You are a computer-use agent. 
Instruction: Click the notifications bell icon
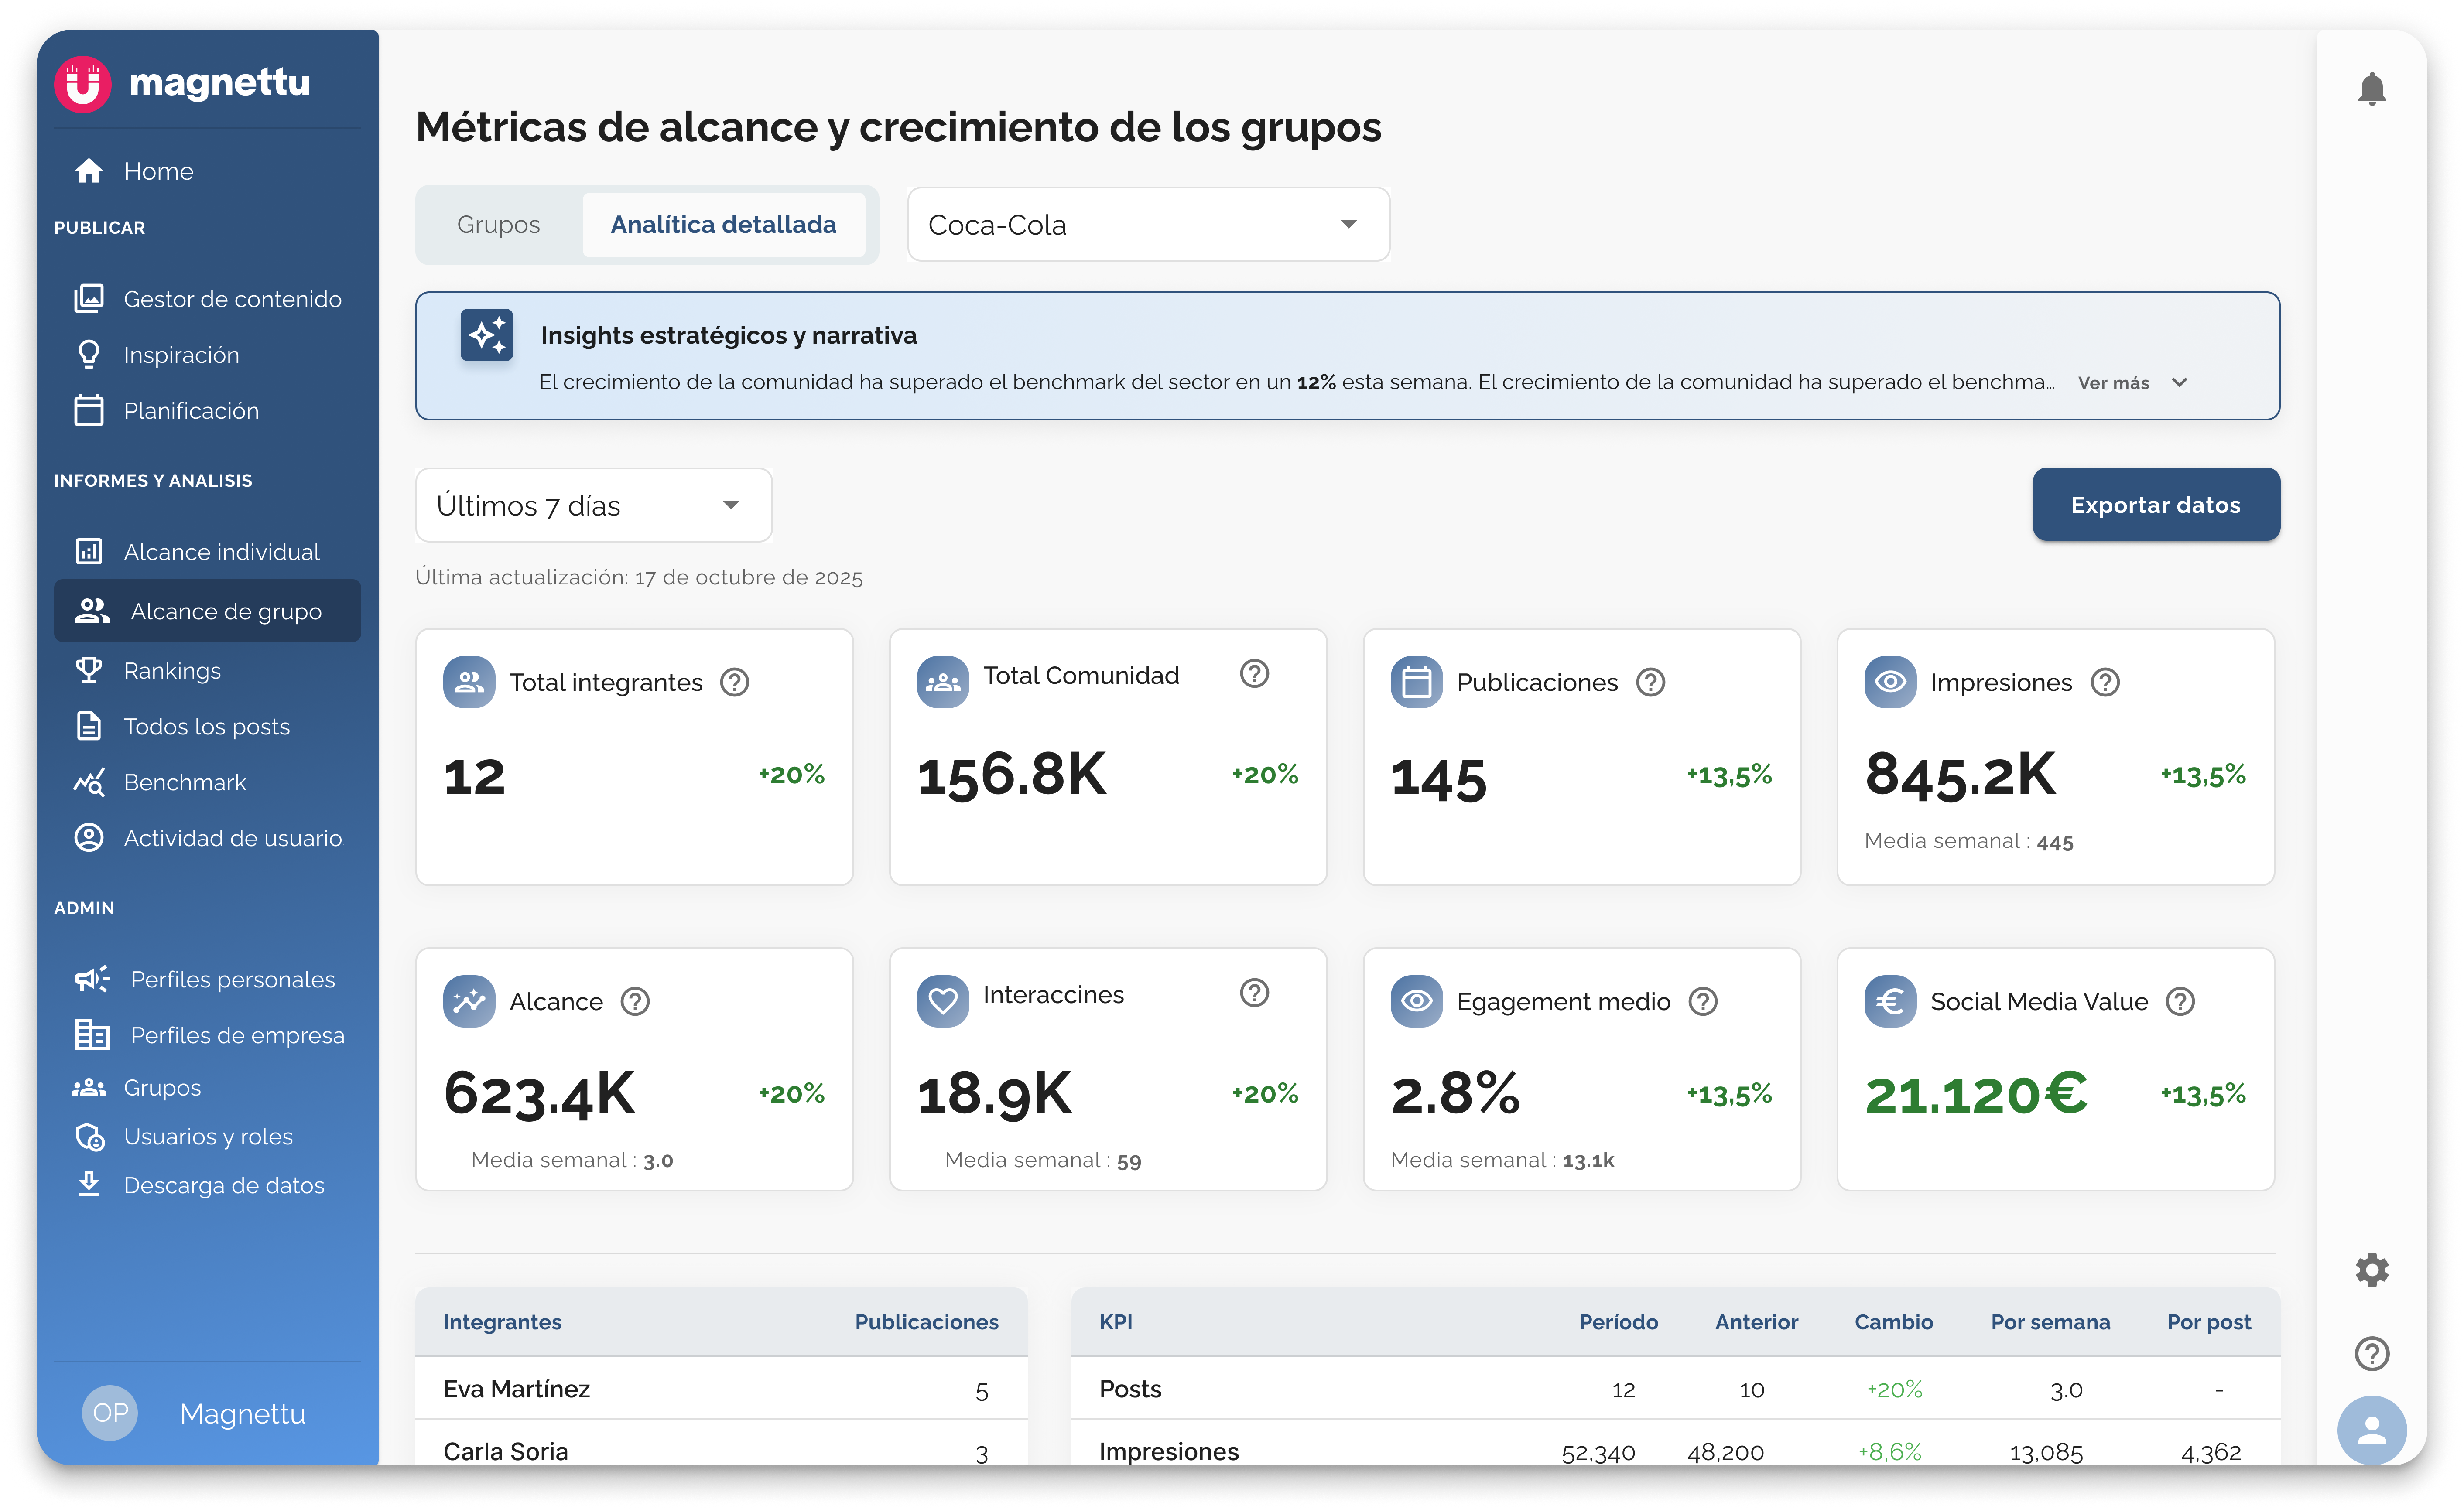click(2371, 89)
